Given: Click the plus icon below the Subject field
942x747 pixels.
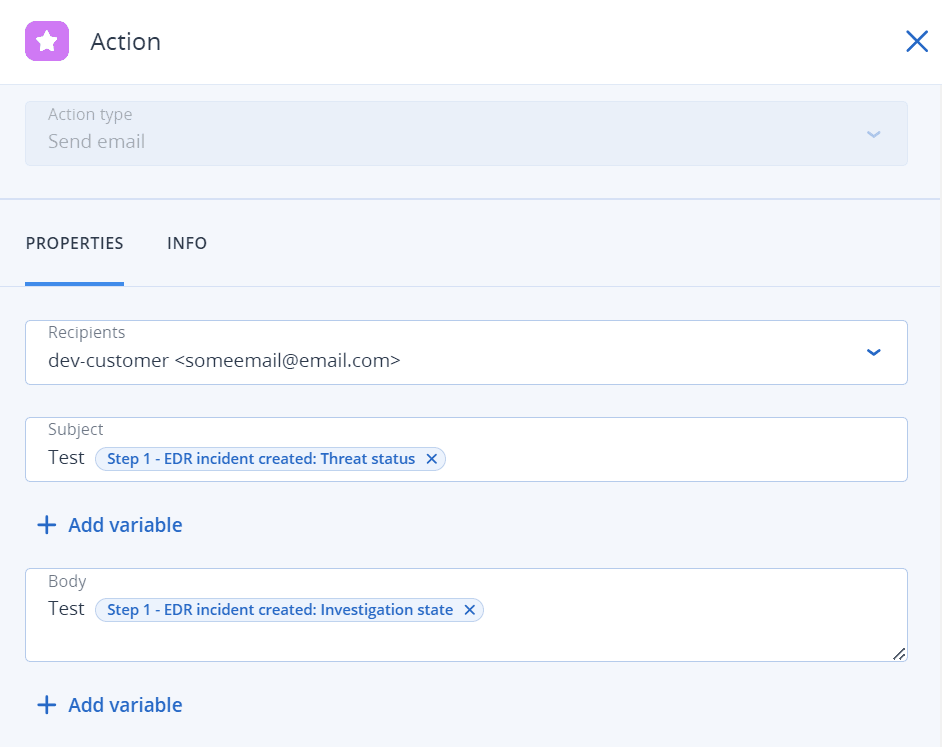Looking at the screenshot, I should (x=46, y=525).
